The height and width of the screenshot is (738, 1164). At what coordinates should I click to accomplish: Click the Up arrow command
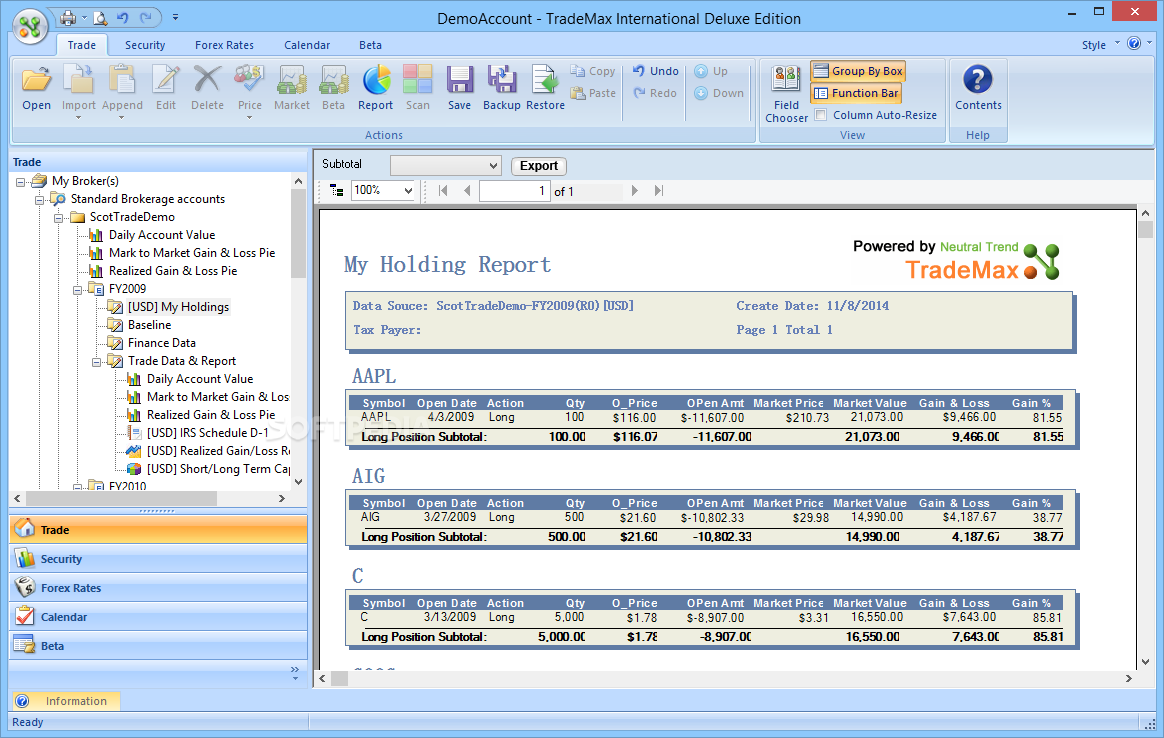tap(711, 71)
